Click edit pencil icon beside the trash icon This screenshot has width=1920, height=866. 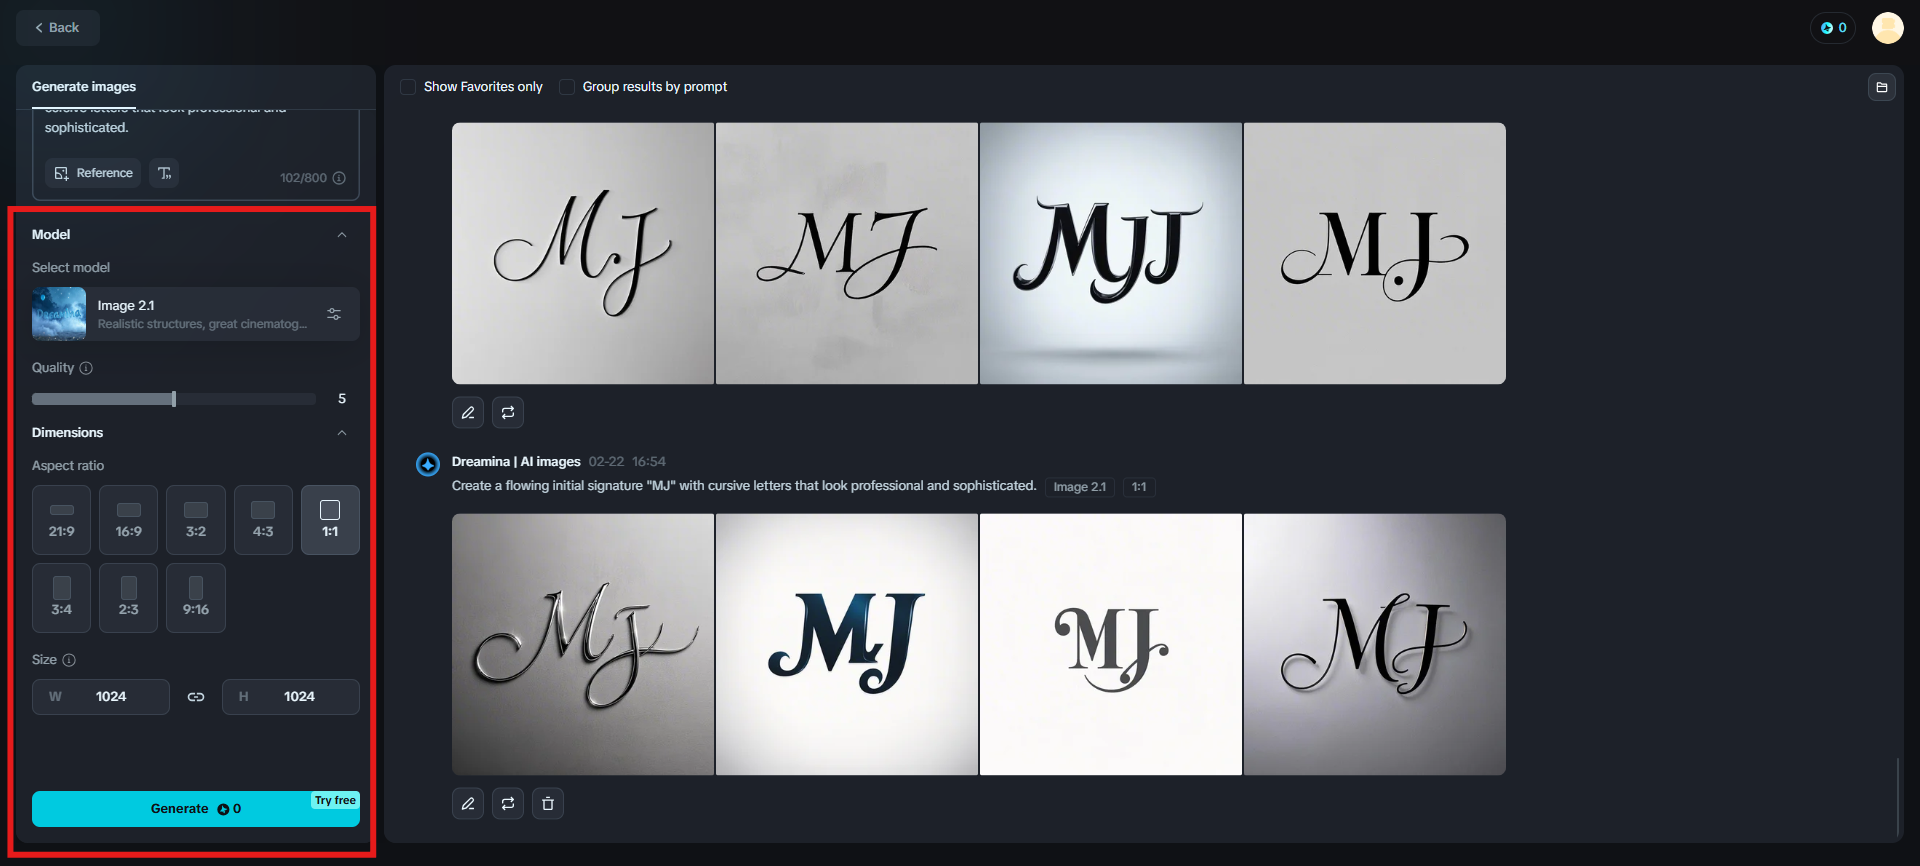468,803
